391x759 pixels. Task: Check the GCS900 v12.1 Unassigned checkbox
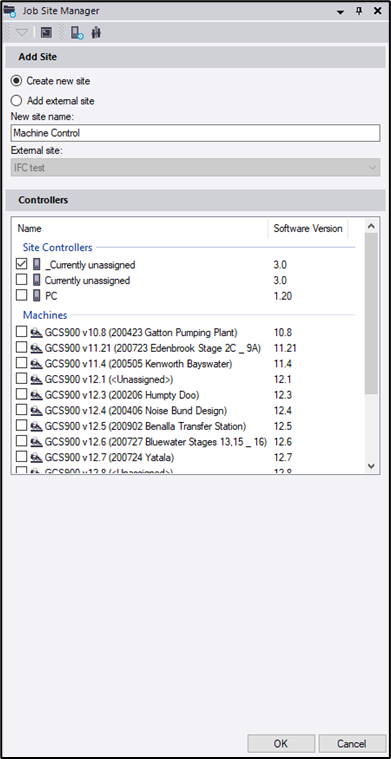click(21, 379)
